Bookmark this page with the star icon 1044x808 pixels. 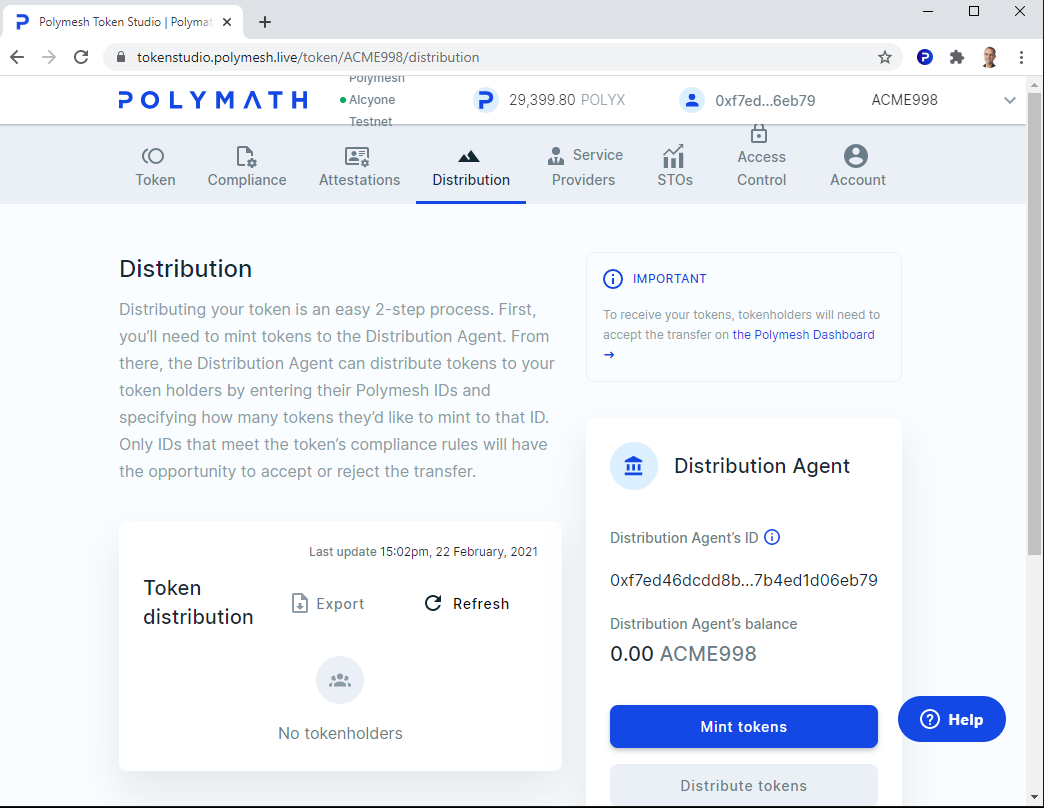click(x=884, y=57)
